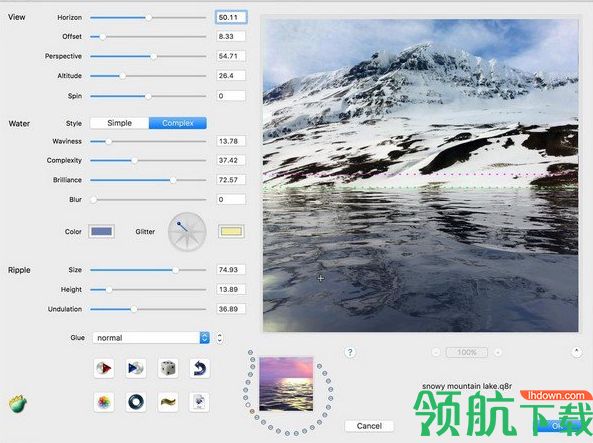The width and height of the screenshot is (593, 443).
Task: Click the sunset water preset thumbnail
Action: point(286,384)
